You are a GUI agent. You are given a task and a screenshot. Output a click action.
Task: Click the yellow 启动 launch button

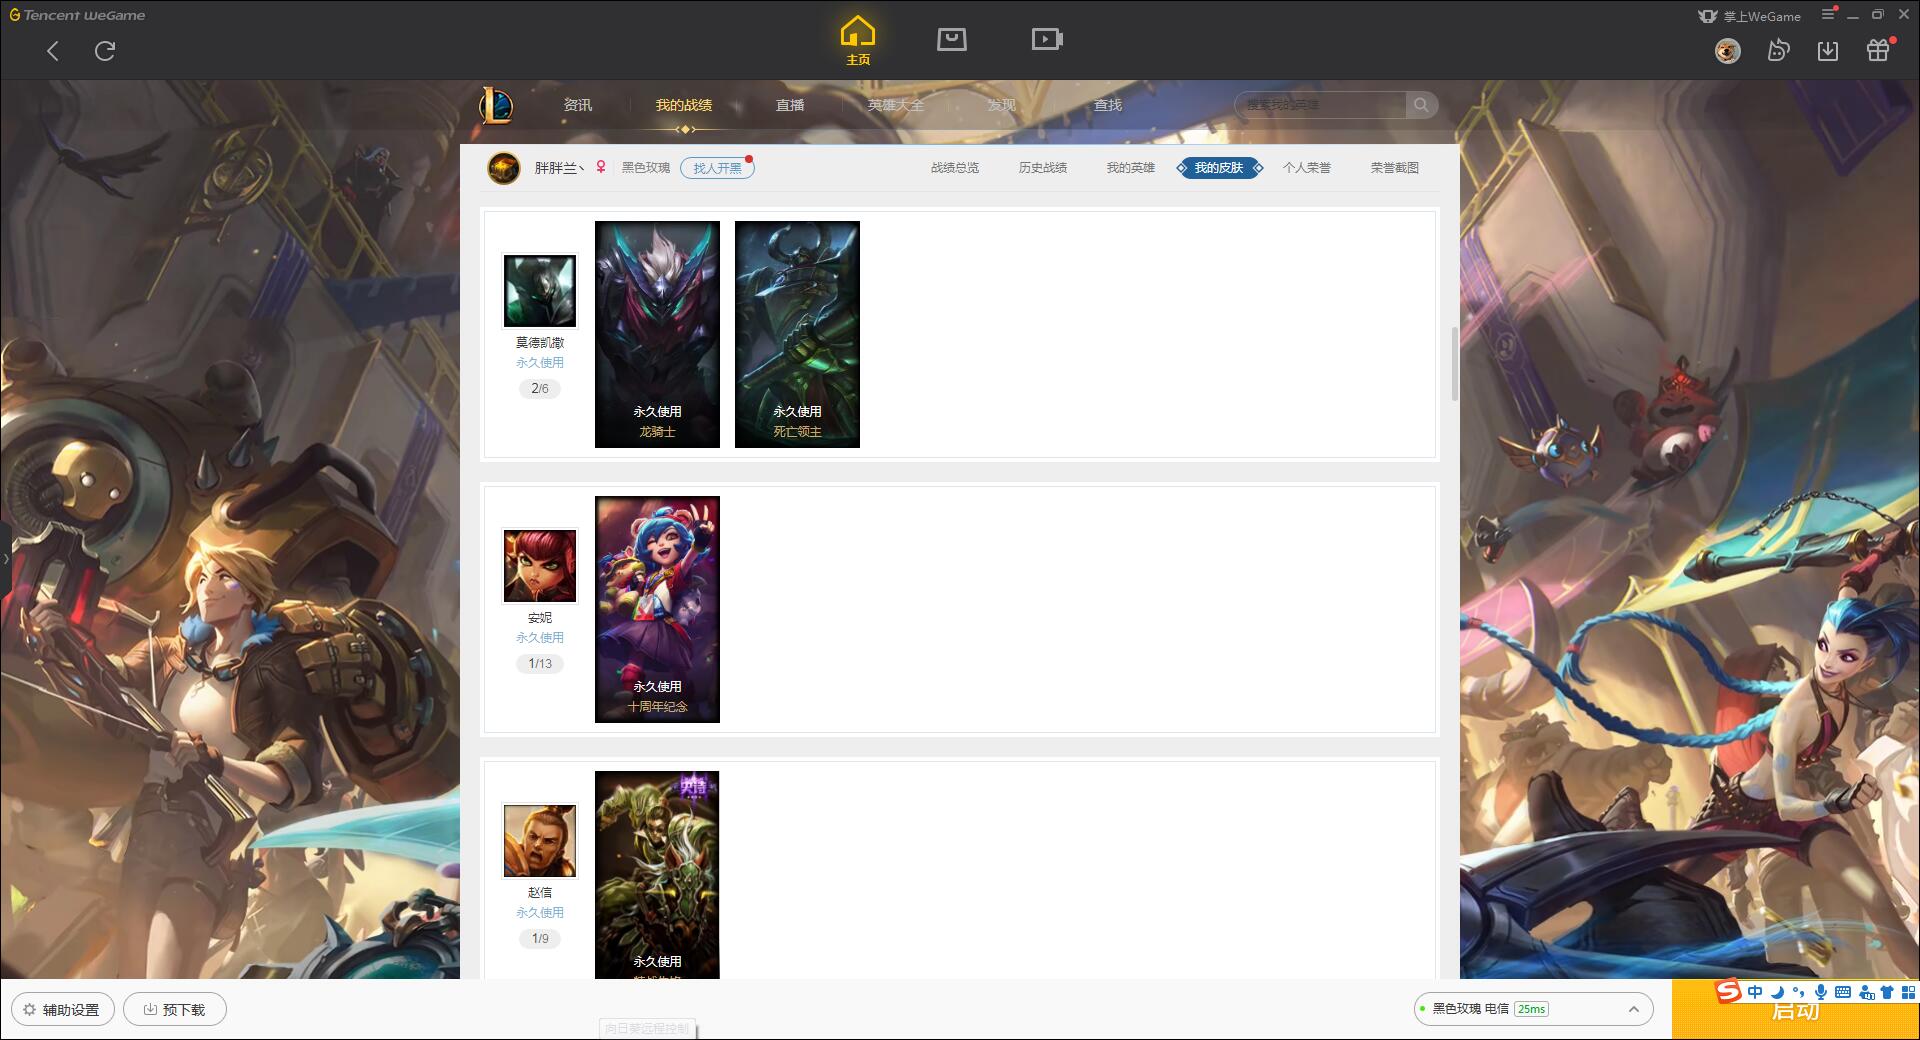click(1796, 1010)
